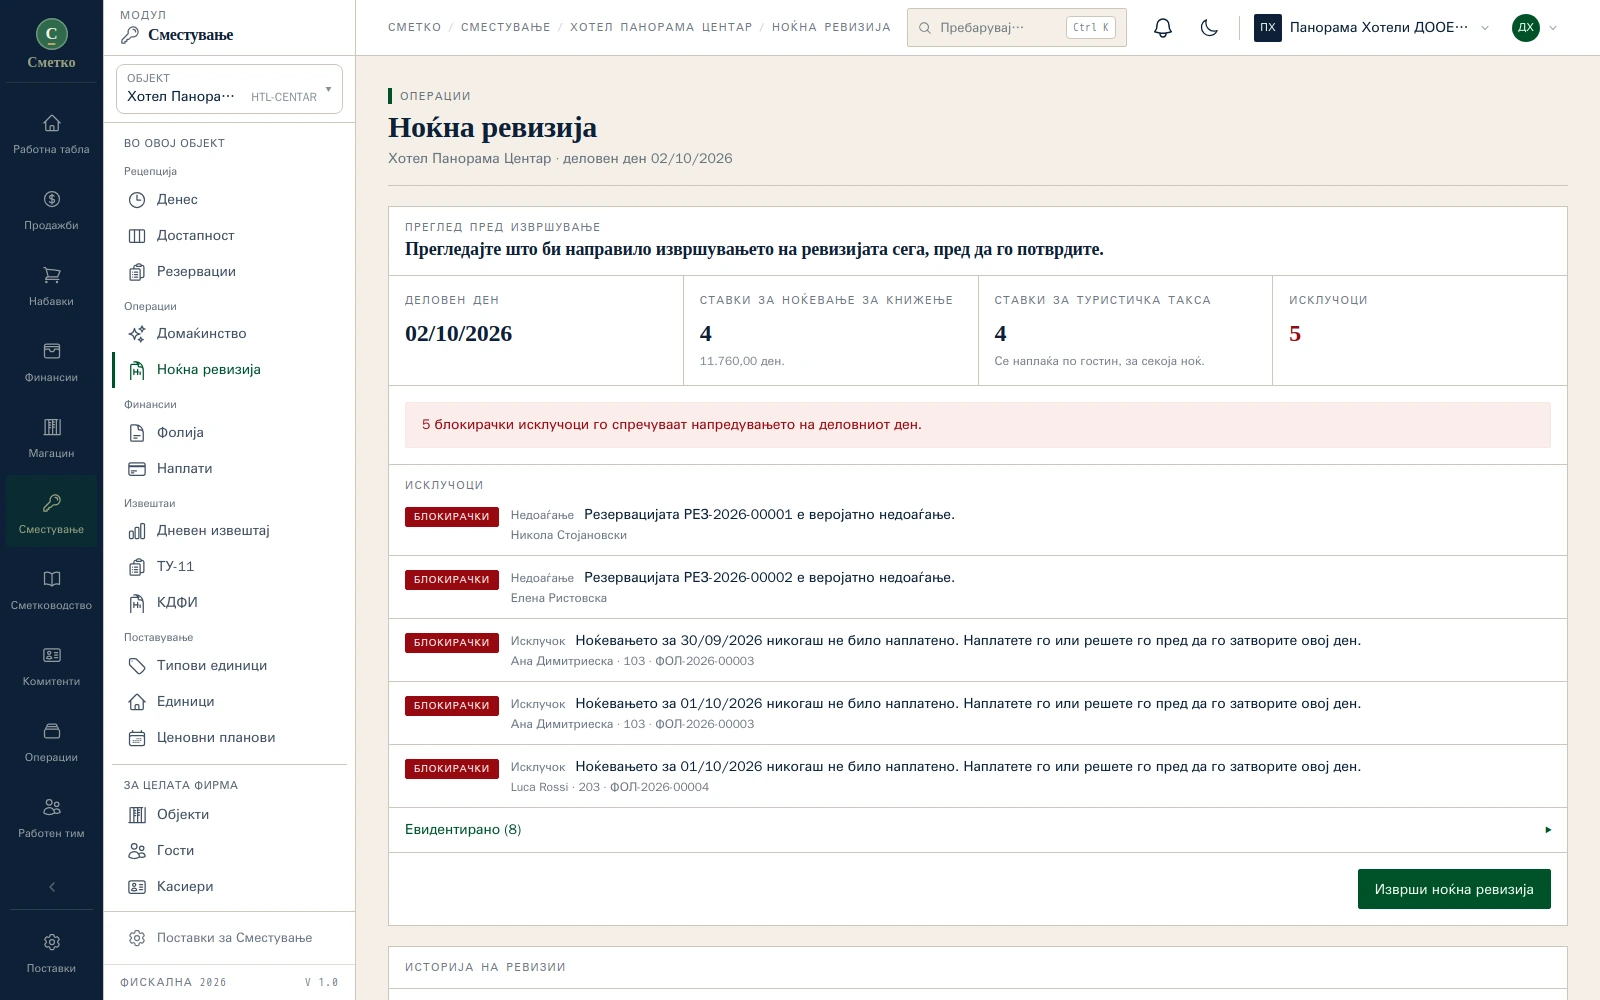Collapse the left rail chevron
The height and width of the screenshot is (1000, 1600).
51,887
